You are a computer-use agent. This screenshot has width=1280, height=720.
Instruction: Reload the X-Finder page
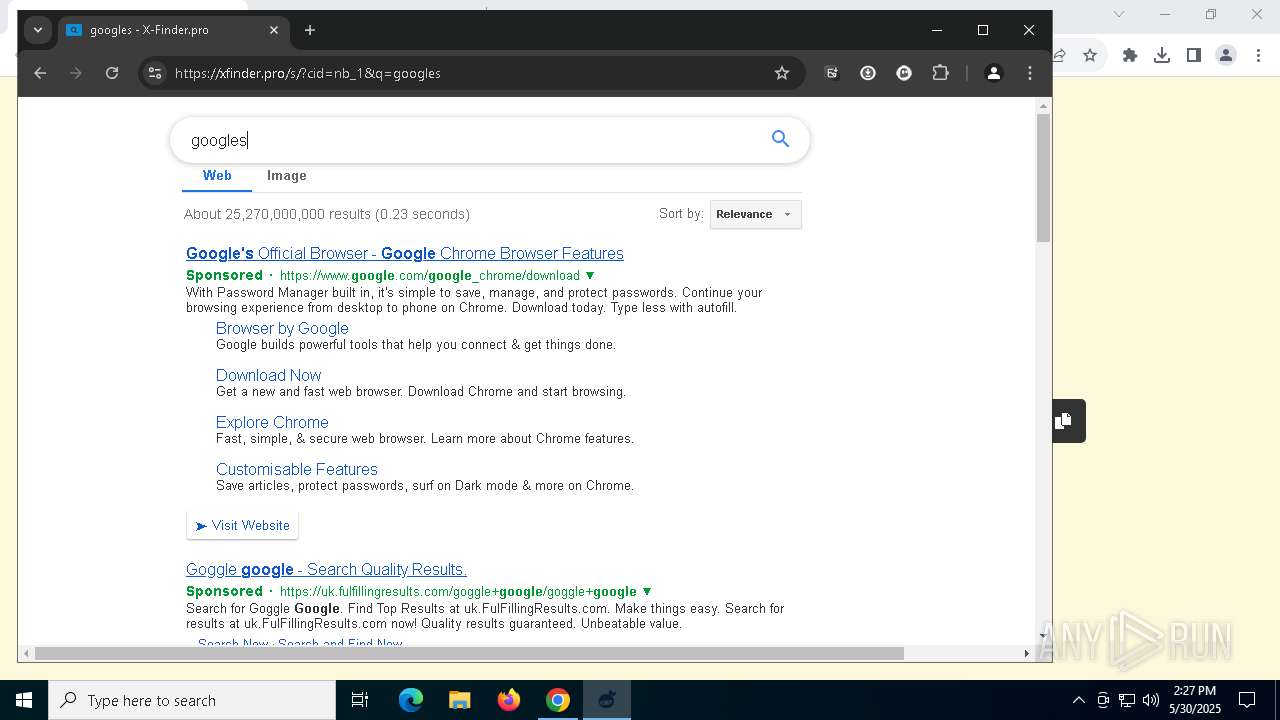[112, 73]
